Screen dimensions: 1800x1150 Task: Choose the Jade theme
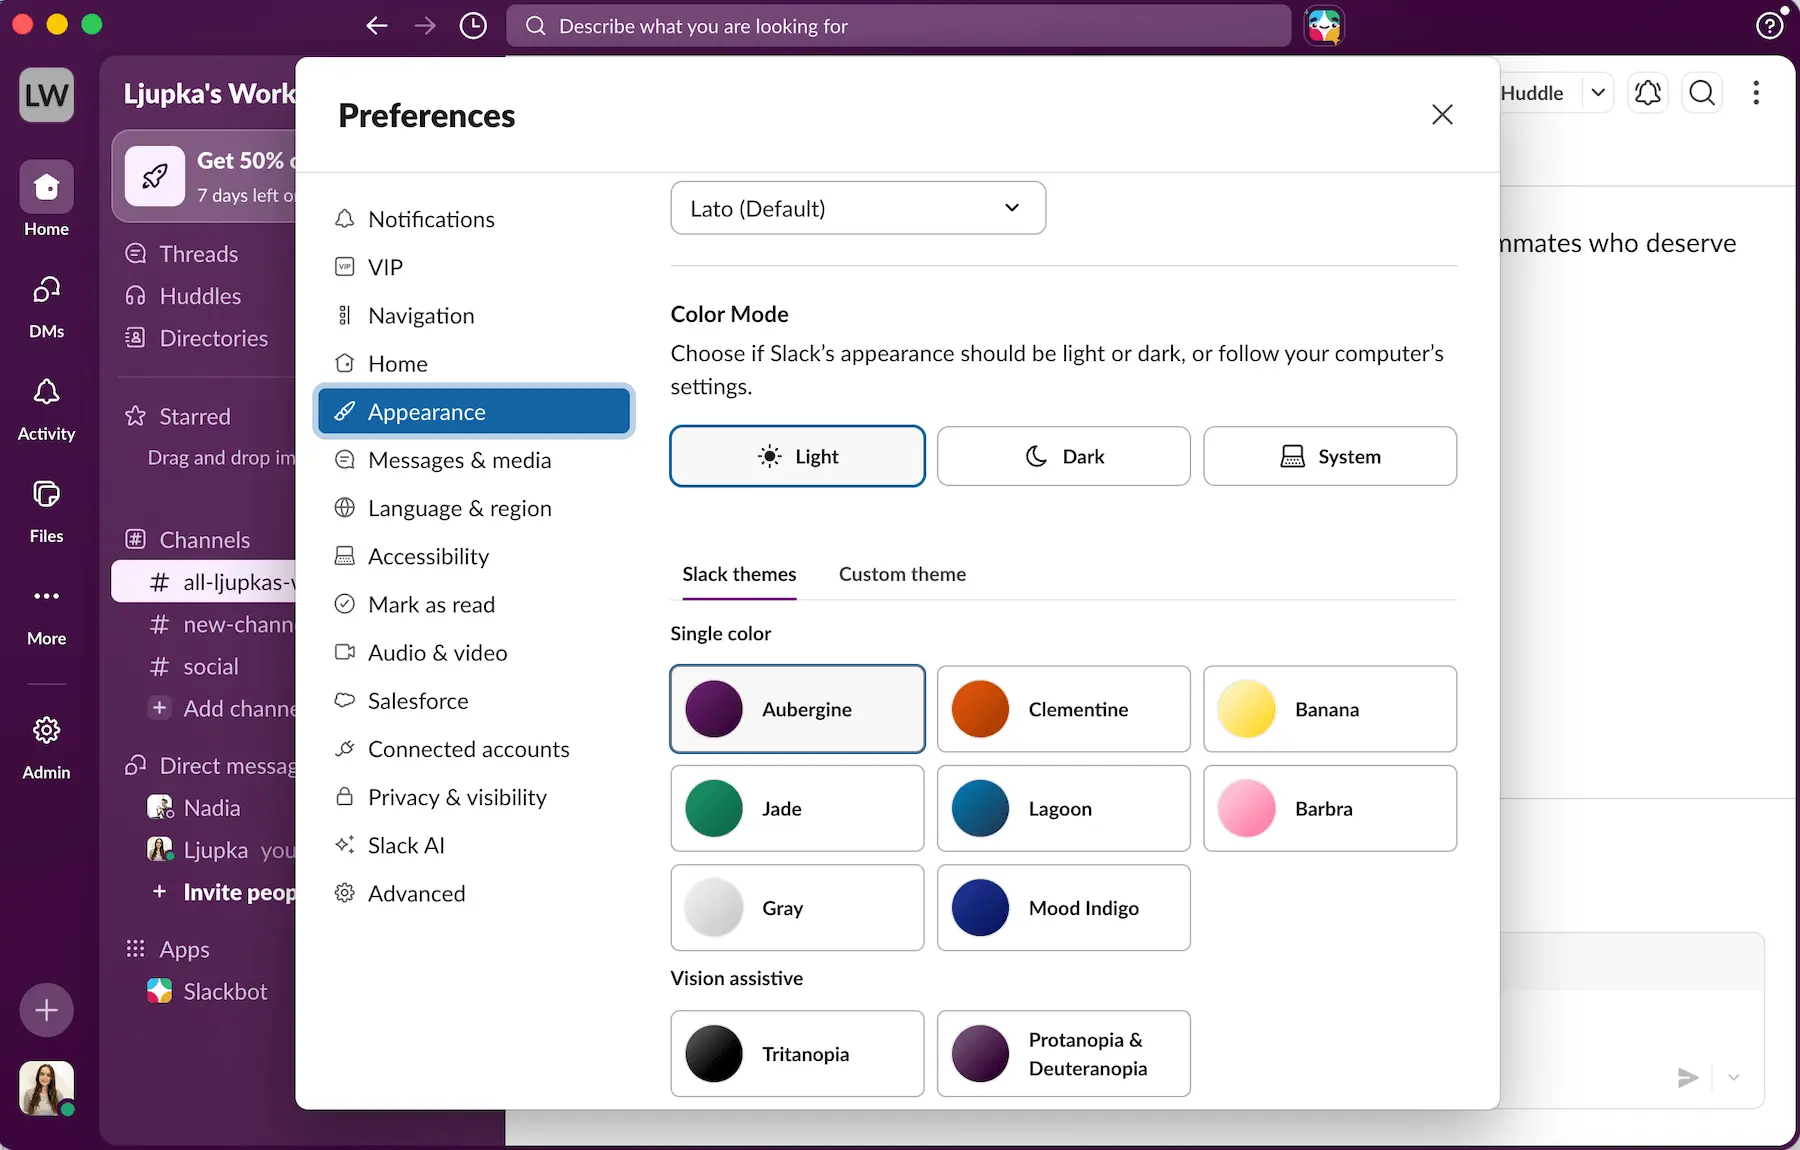click(x=797, y=808)
